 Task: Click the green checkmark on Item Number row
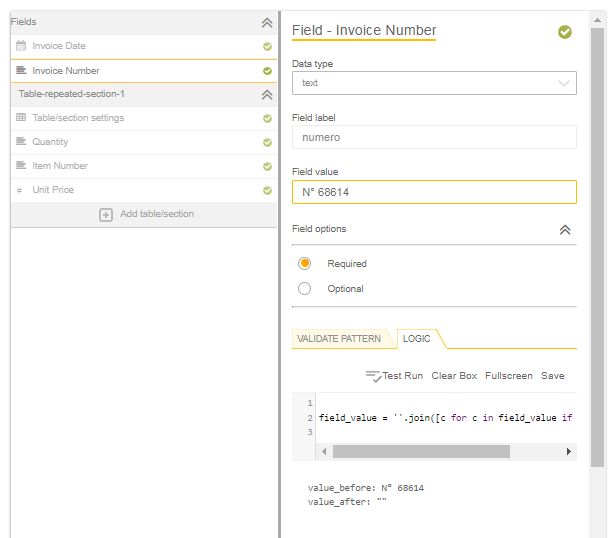coord(267,167)
